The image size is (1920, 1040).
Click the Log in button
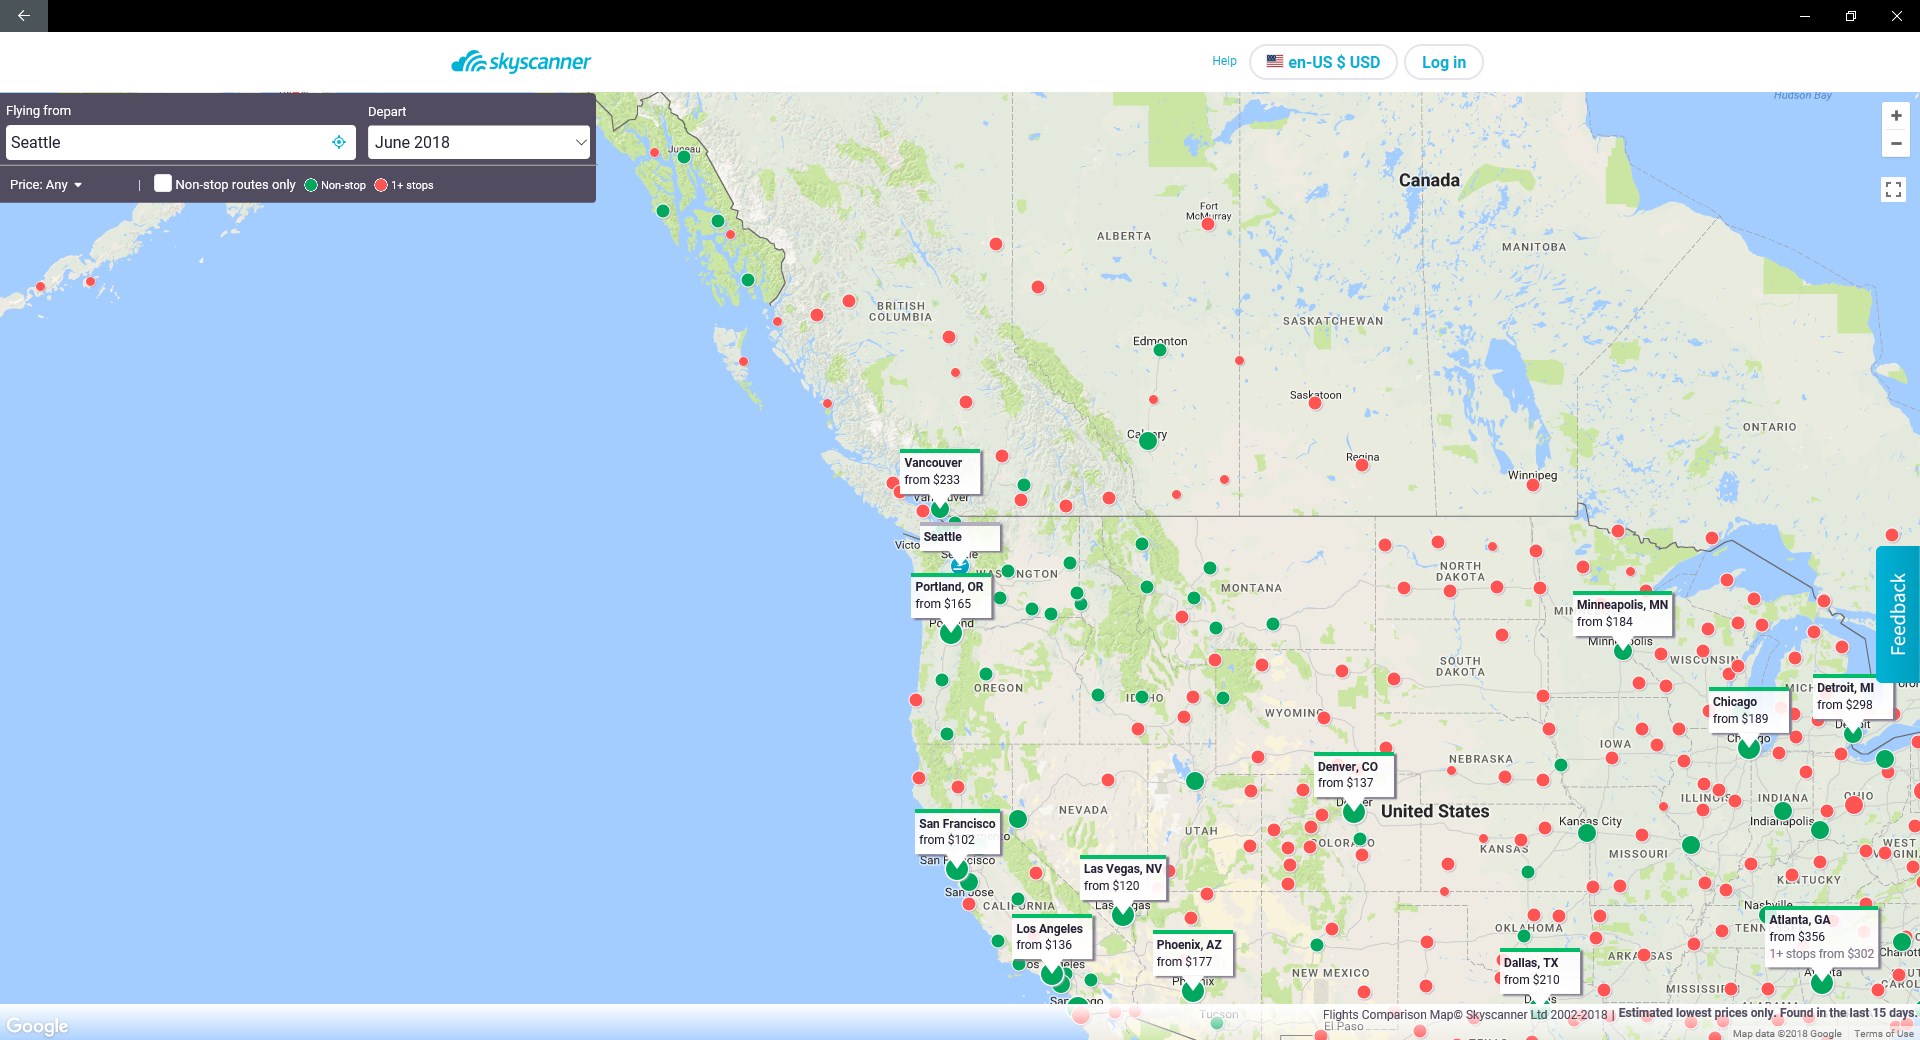[1443, 62]
